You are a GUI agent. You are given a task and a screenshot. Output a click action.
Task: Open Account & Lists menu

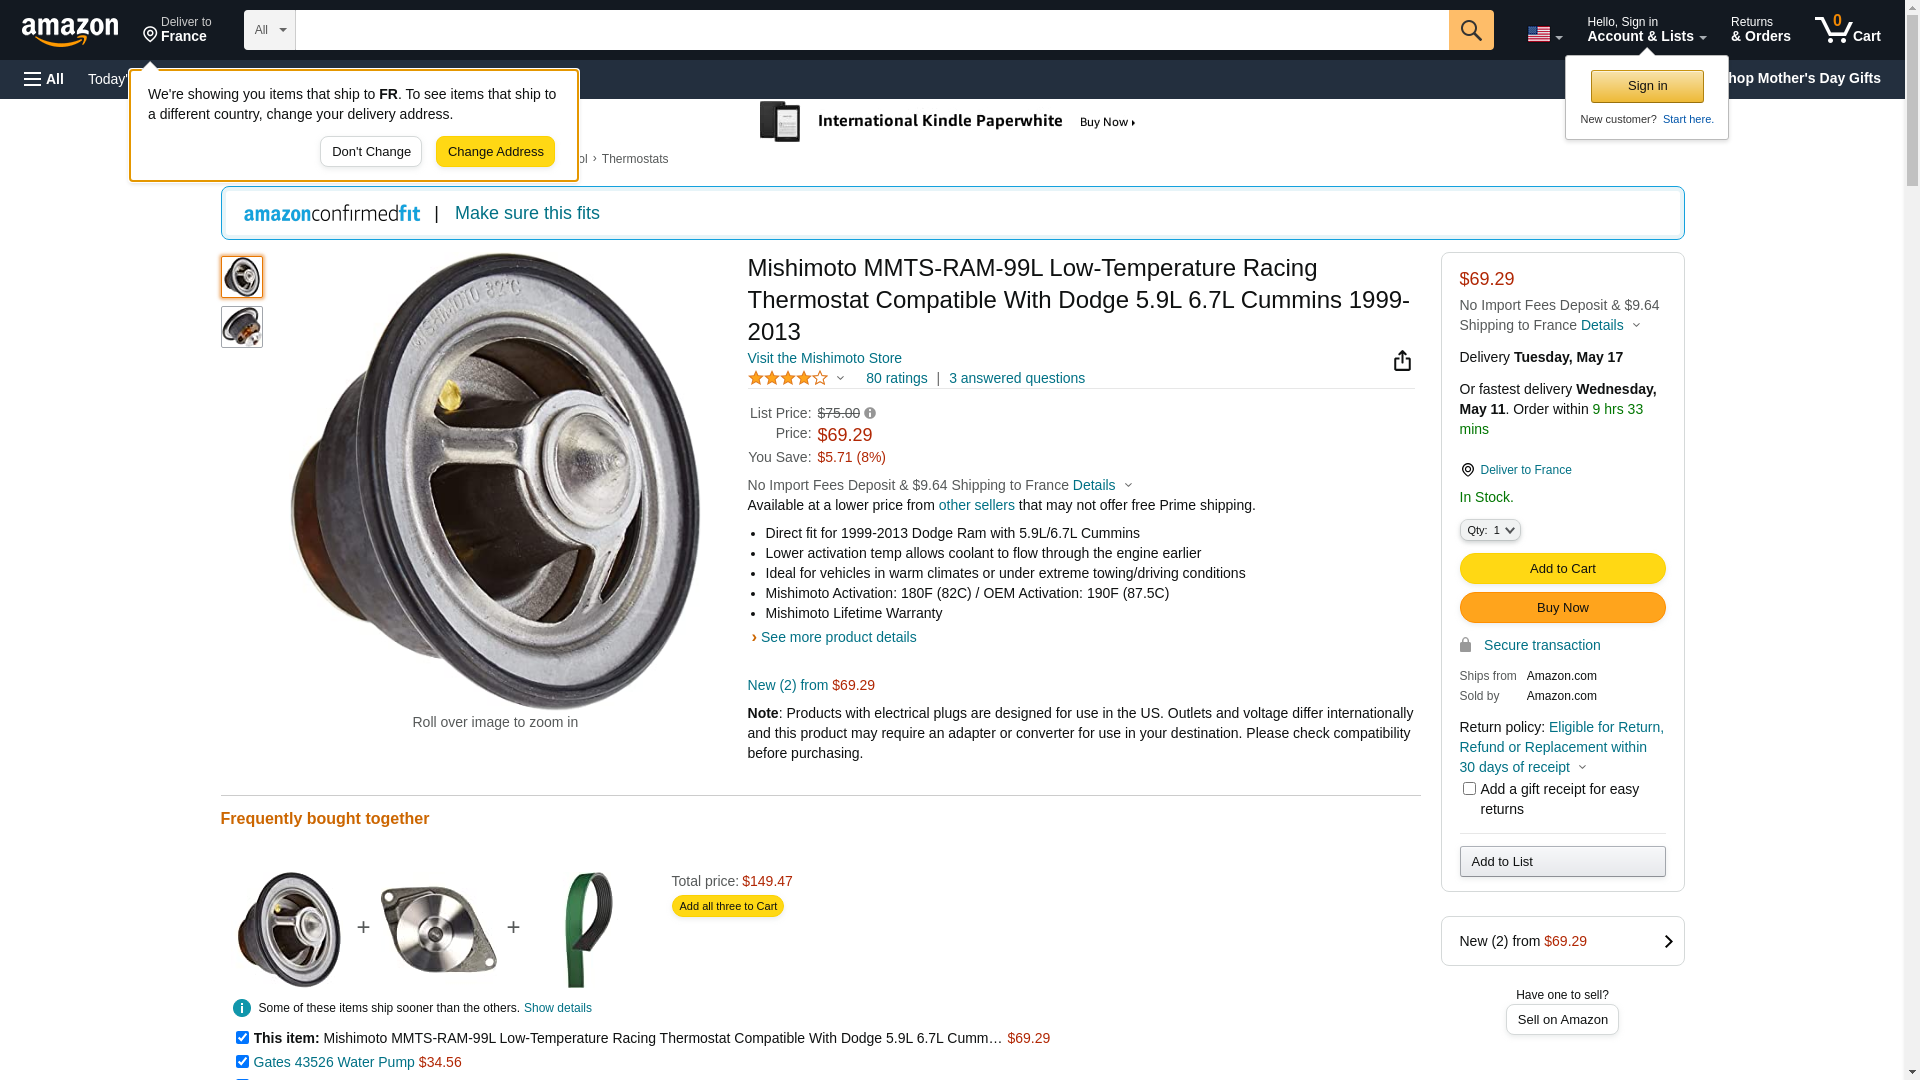click(x=1645, y=30)
